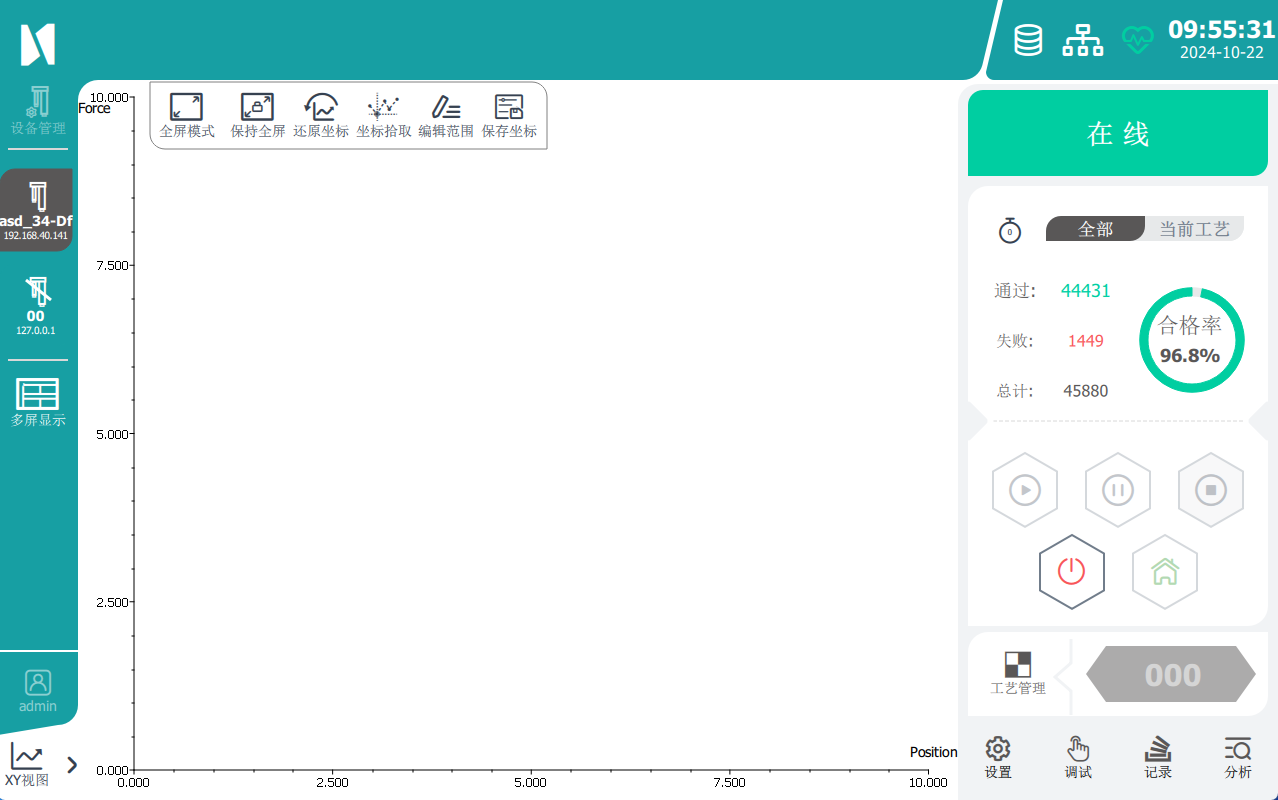The height and width of the screenshot is (800, 1278).
Task: Click the 还原坐标 restore coordinates icon
Action: pyautogui.click(x=321, y=108)
